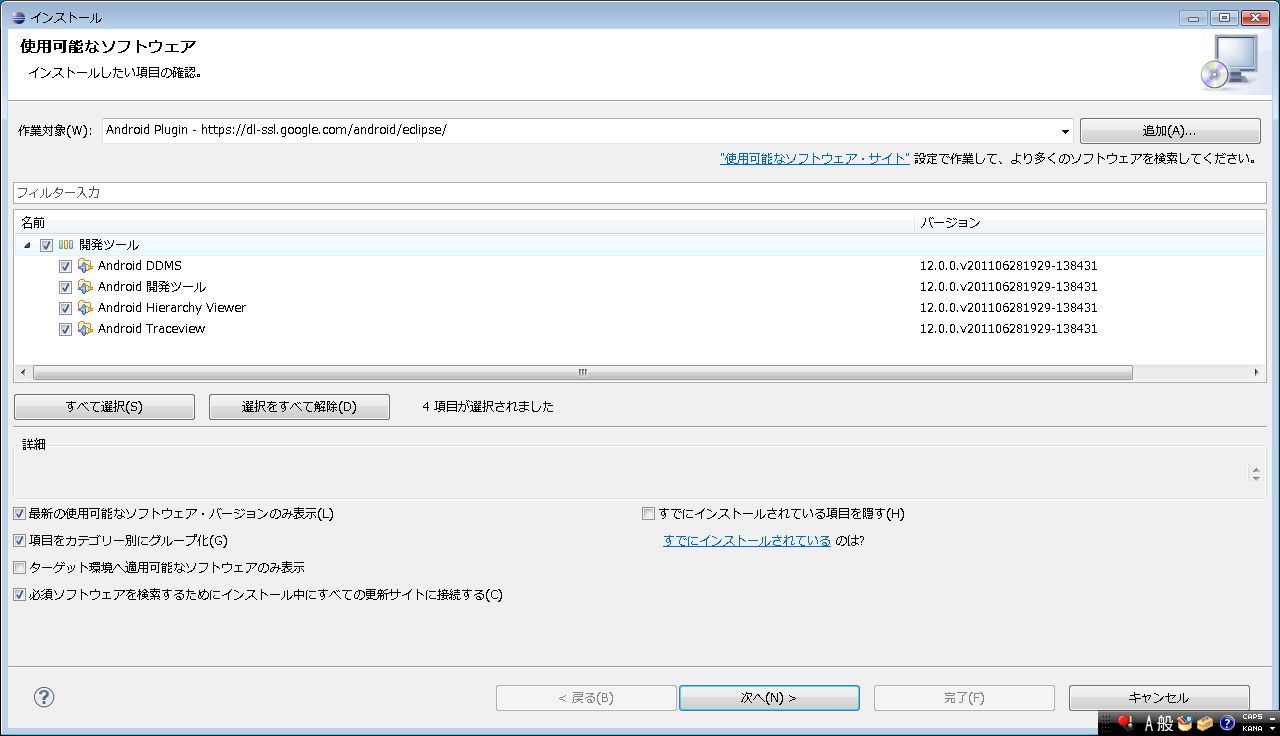Click the horizontal scrollbar thumb in list
The image size is (1280, 736).
coord(582,372)
